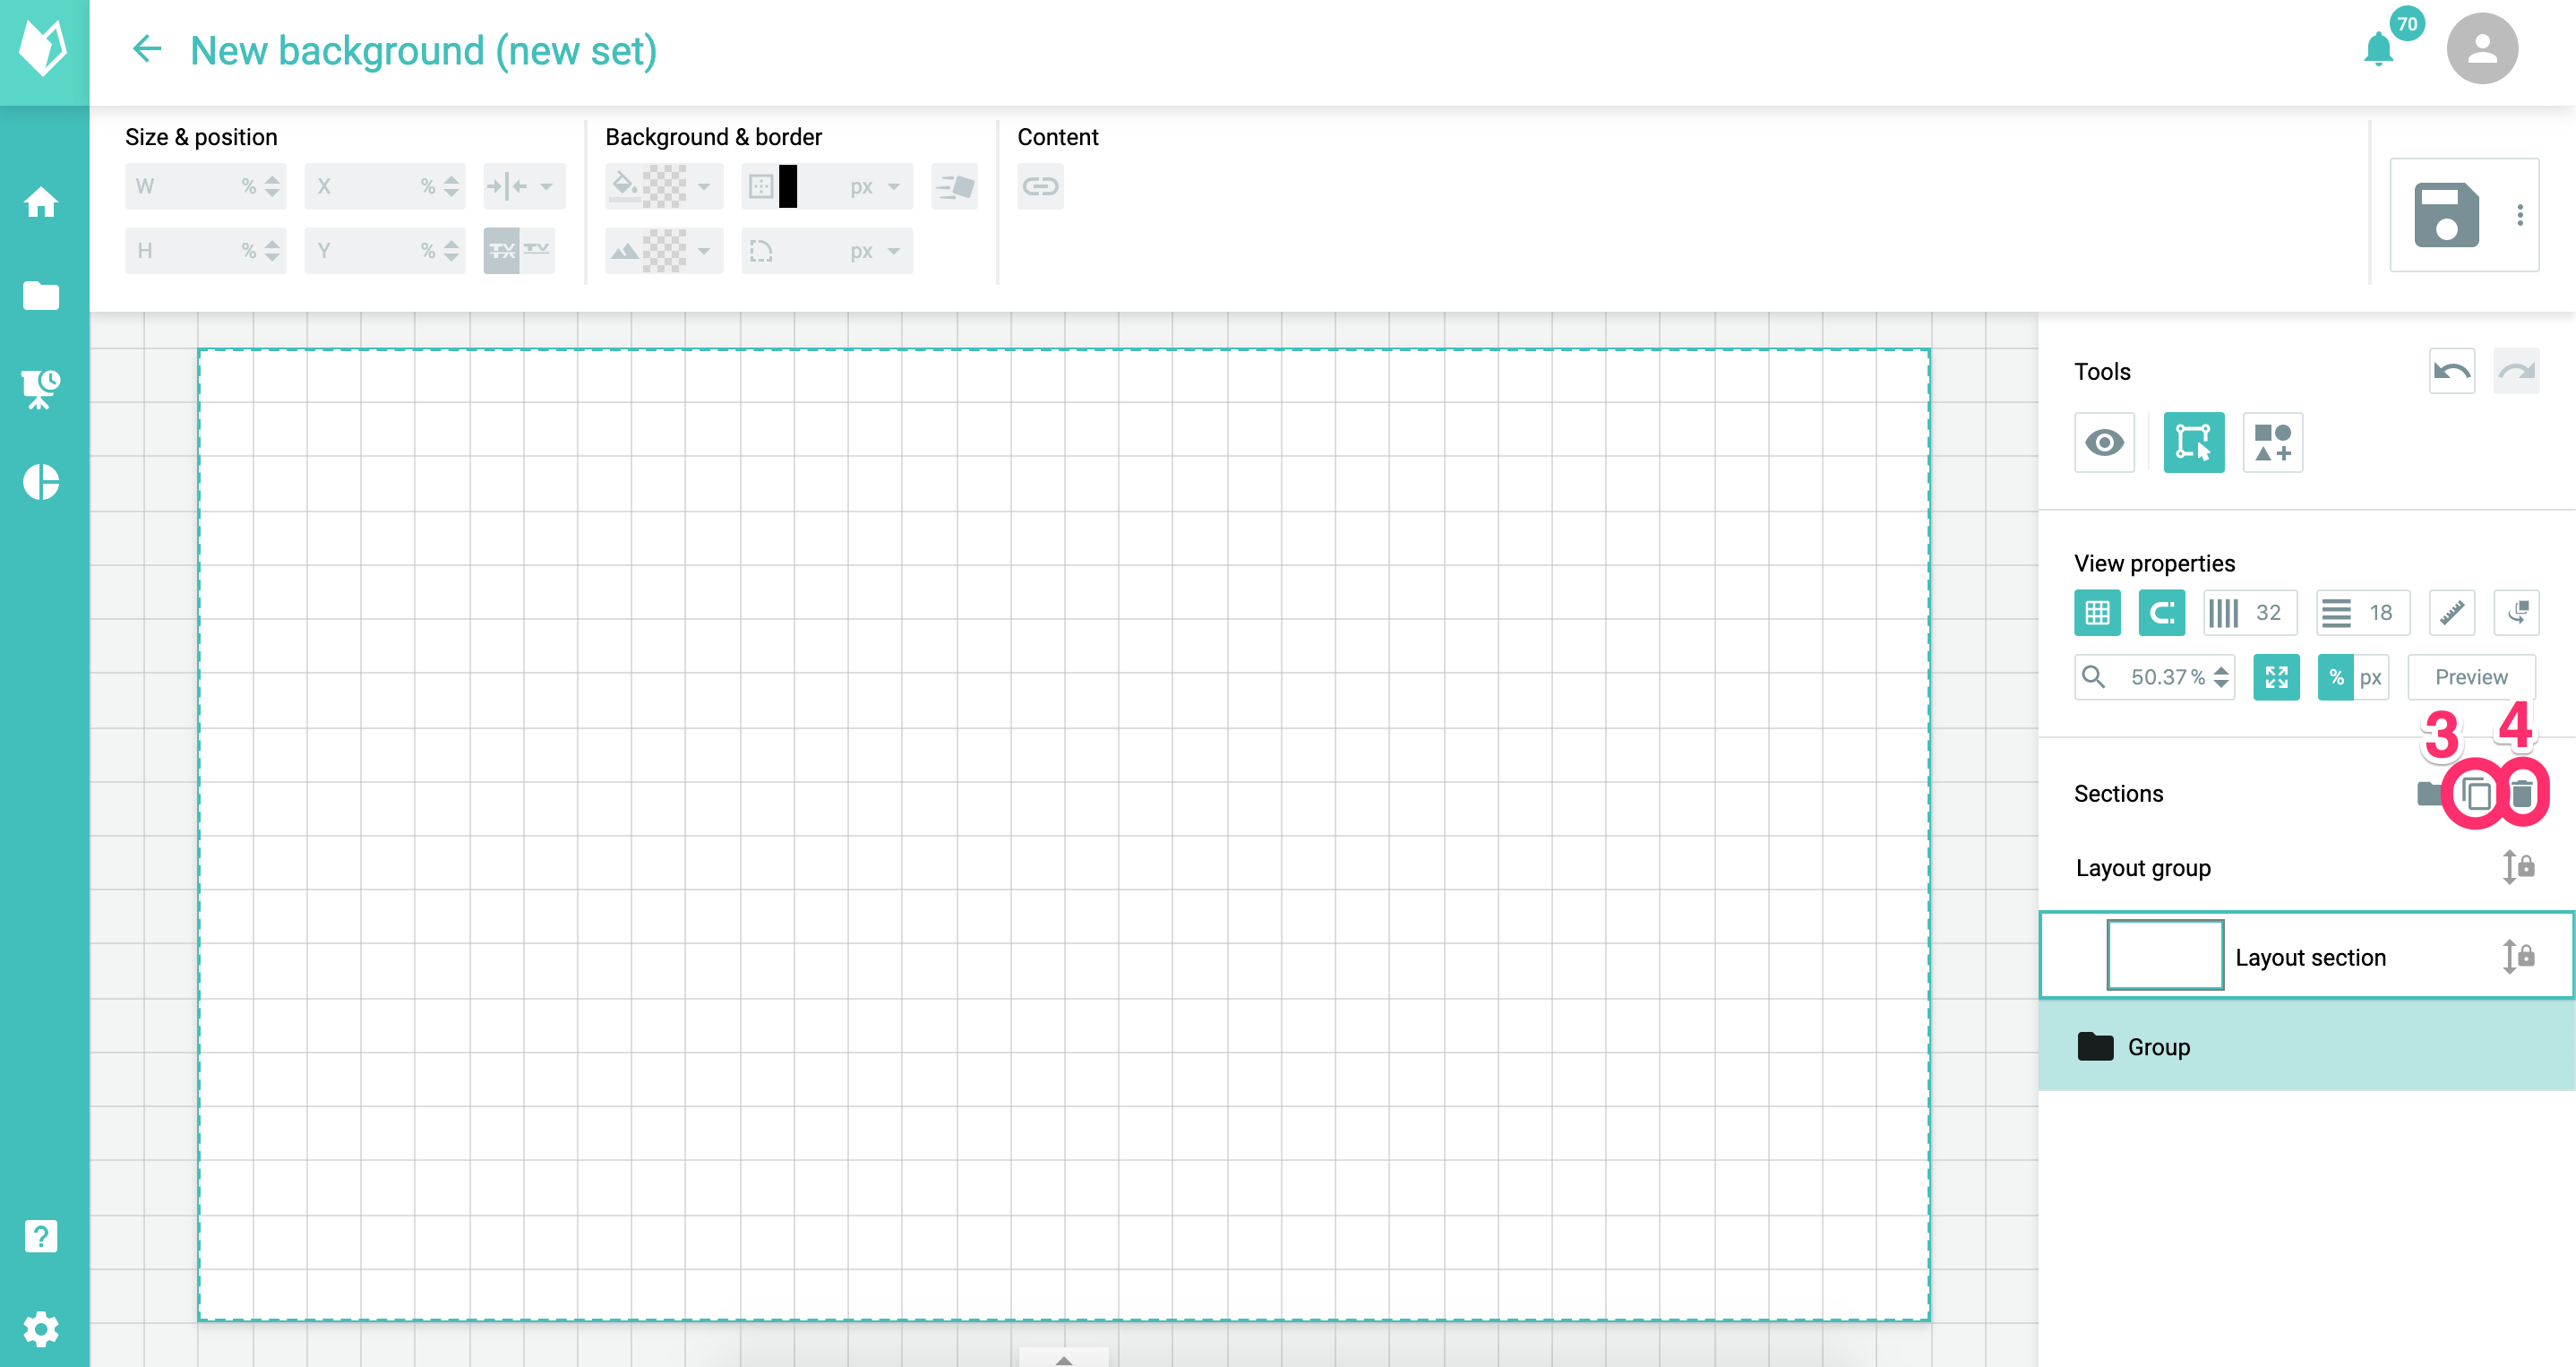Click the New background (new set) title
Viewport: 2576px width, 1367px height.
tap(424, 50)
